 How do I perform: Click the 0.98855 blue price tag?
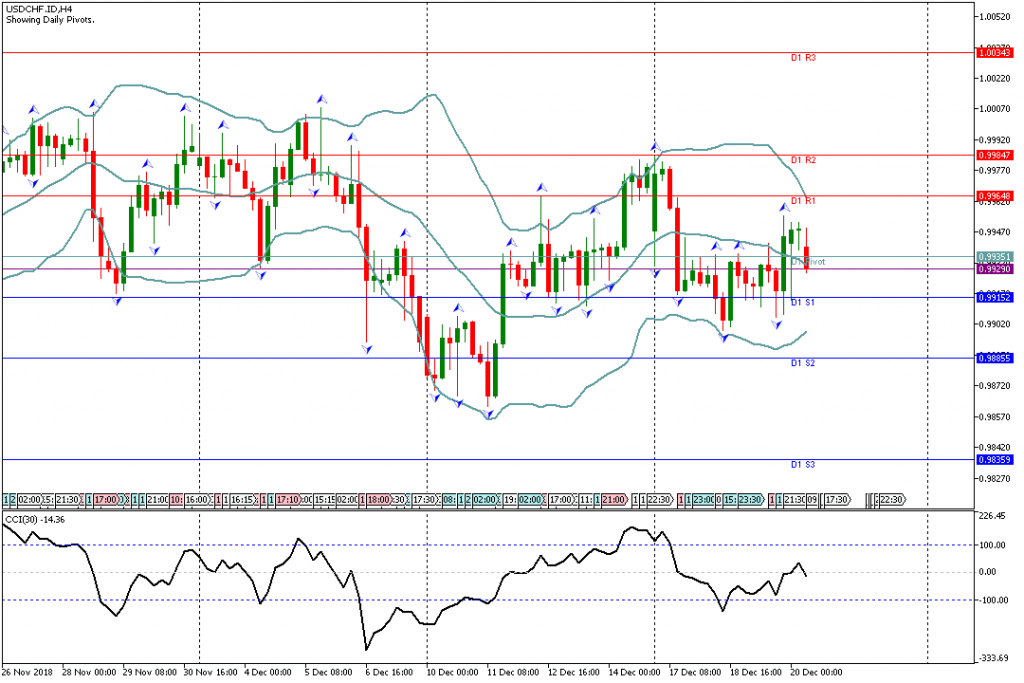pyautogui.click(x=996, y=358)
